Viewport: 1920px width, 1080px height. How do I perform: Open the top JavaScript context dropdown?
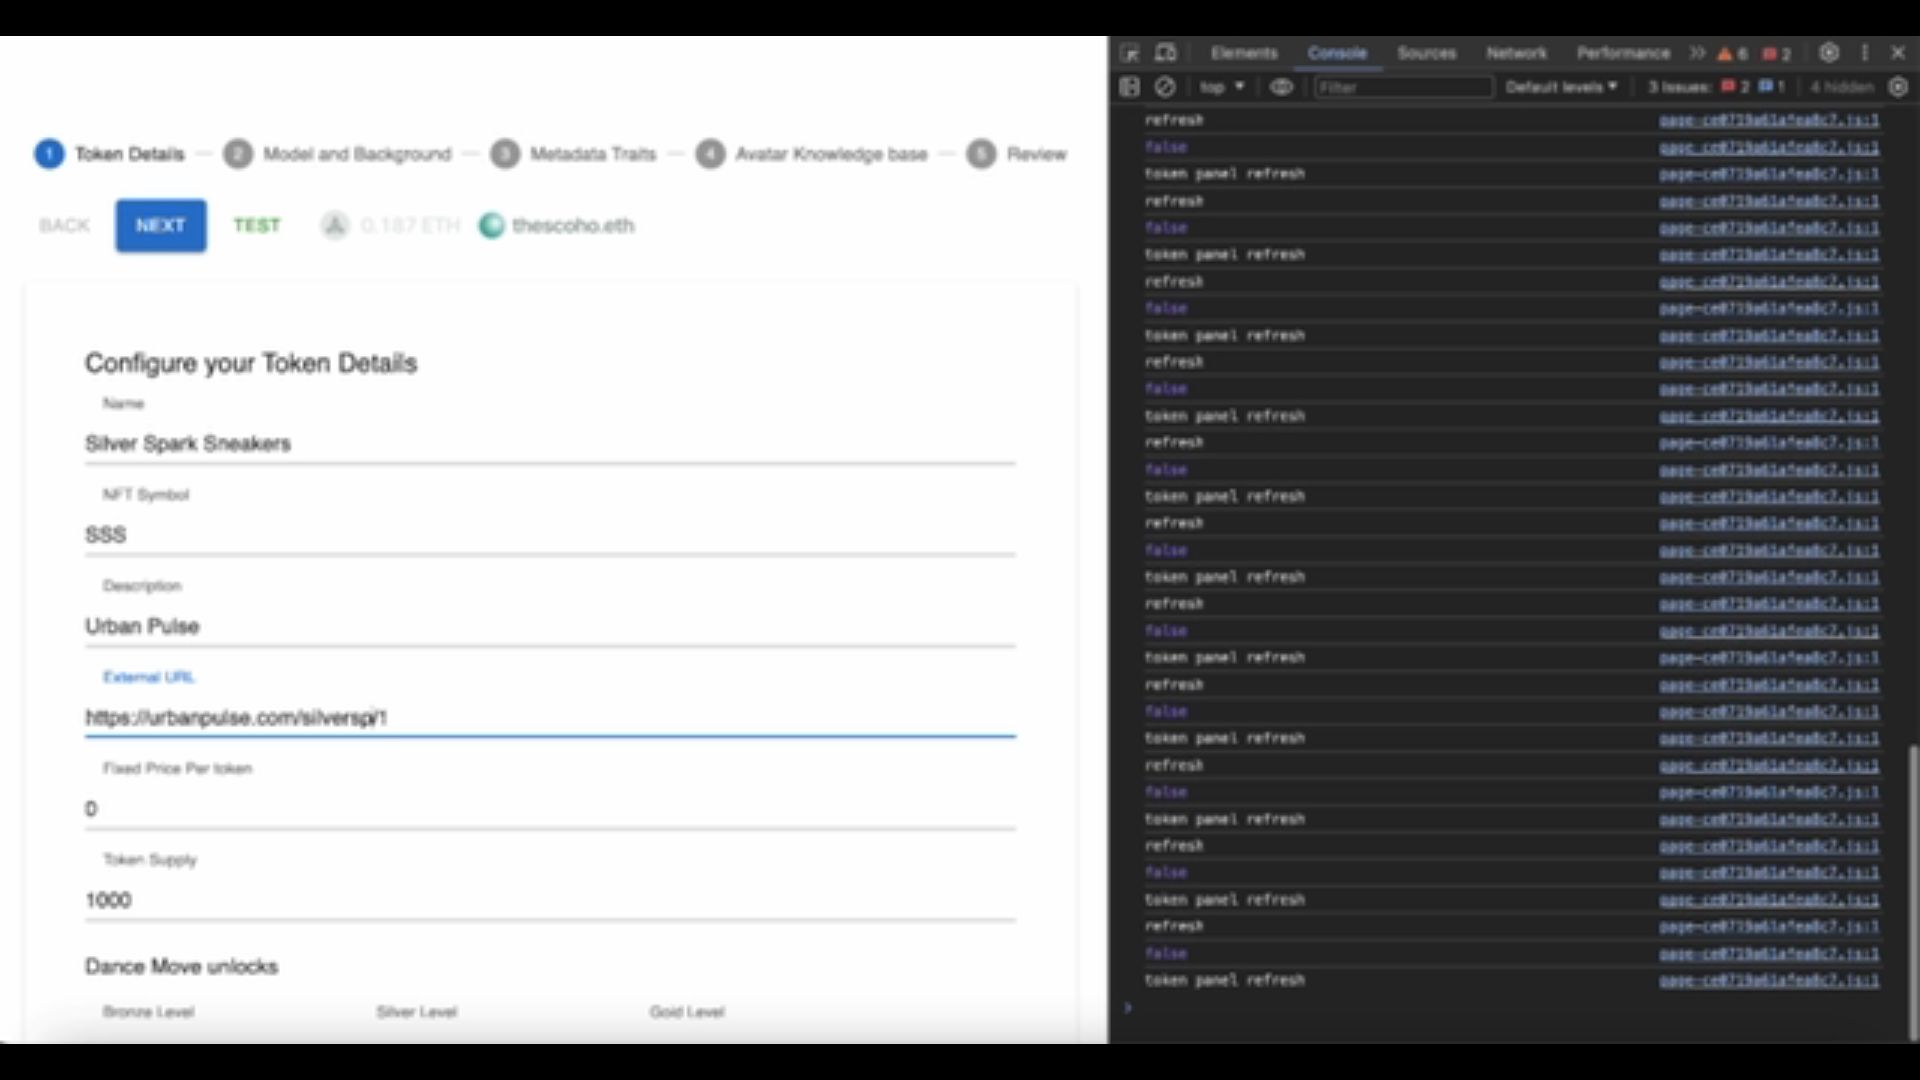pos(1222,87)
